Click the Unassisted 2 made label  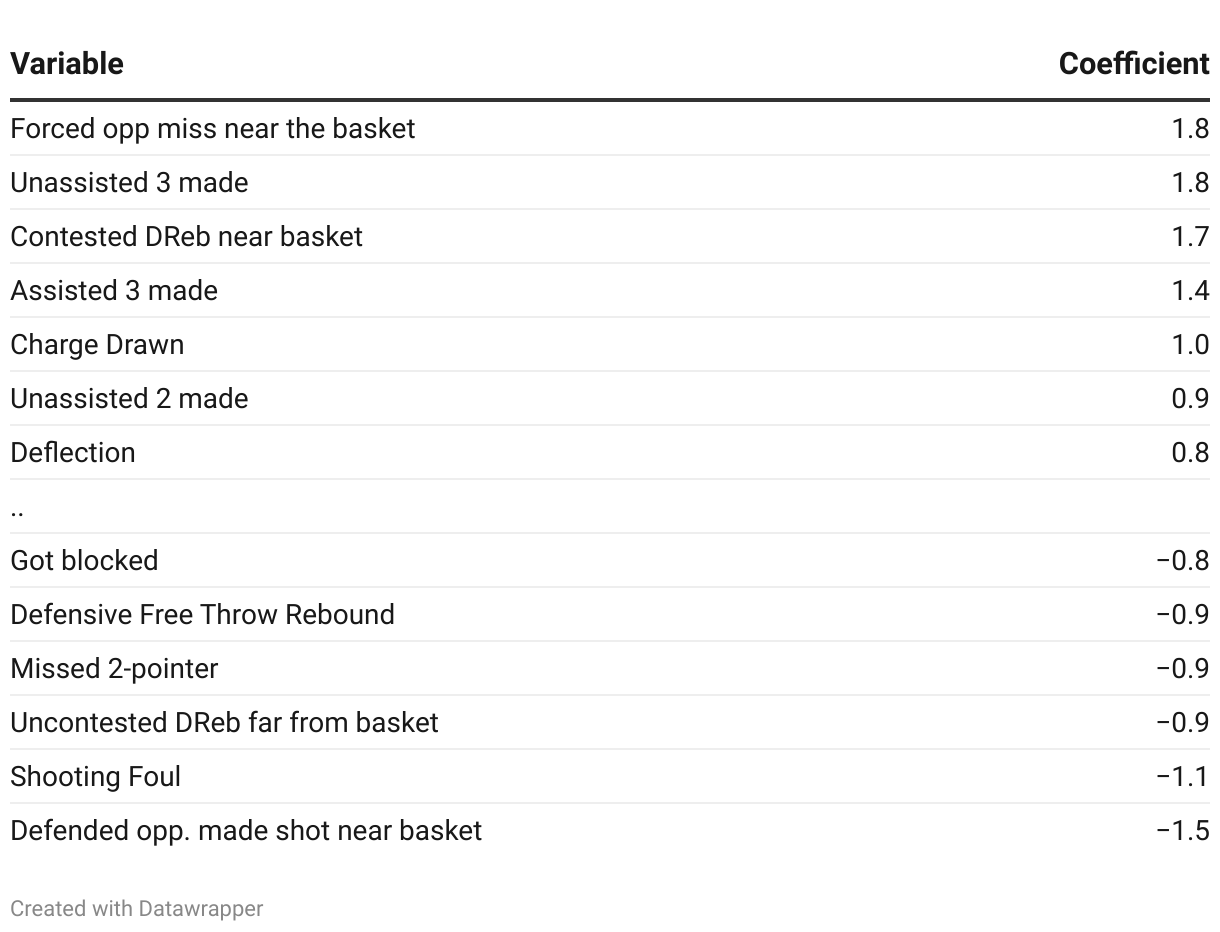coord(129,399)
